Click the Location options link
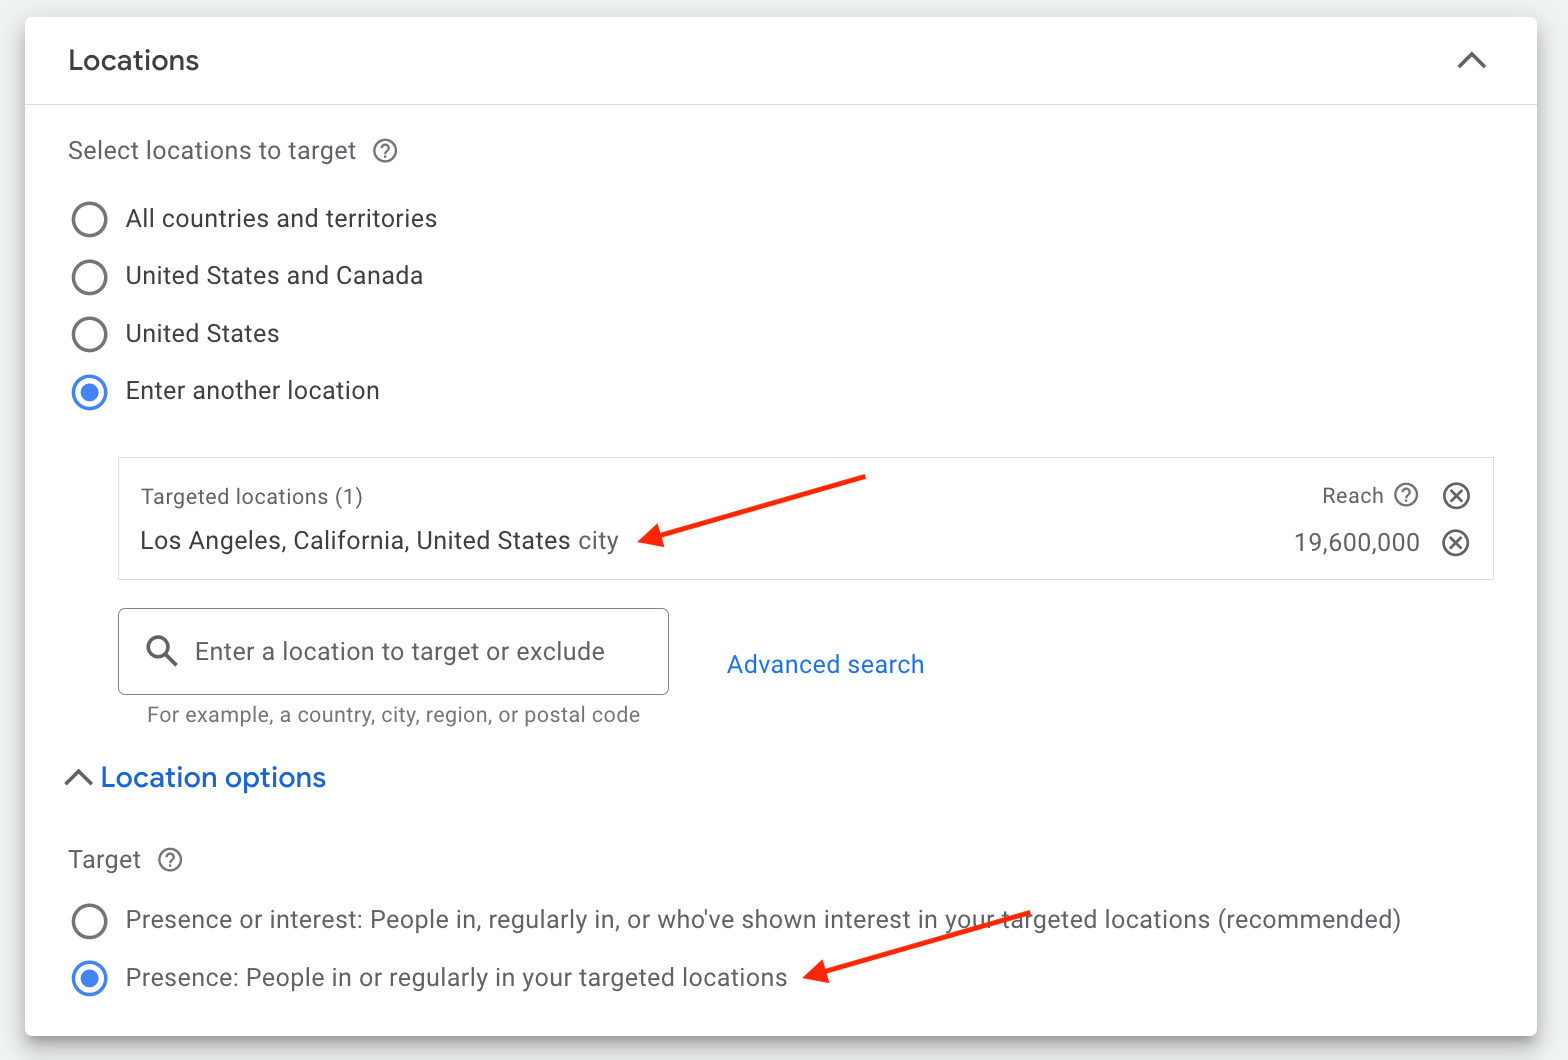Screen dimensions: 1568x1060 click(212, 777)
